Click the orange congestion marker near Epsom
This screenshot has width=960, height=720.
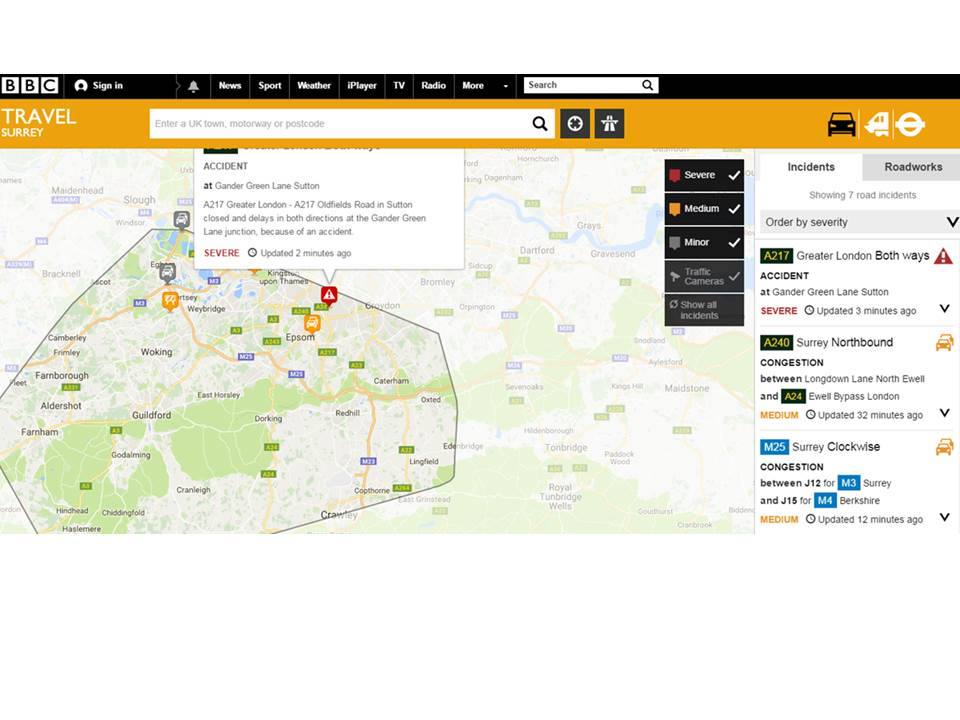(x=312, y=323)
